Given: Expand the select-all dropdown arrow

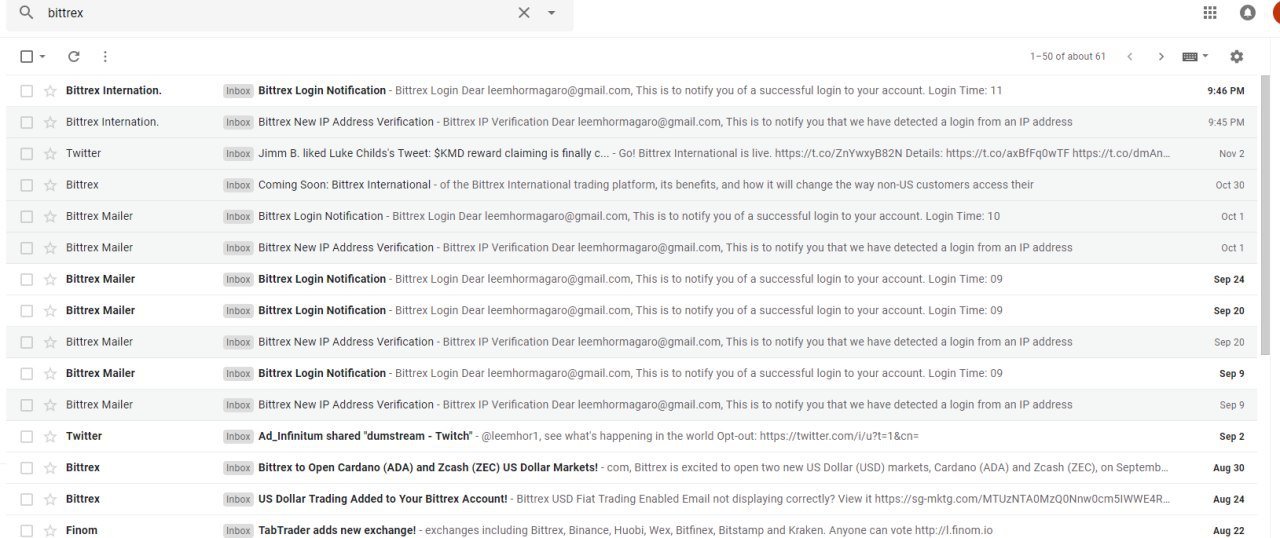Looking at the screenshot, I should coord(42,57).
